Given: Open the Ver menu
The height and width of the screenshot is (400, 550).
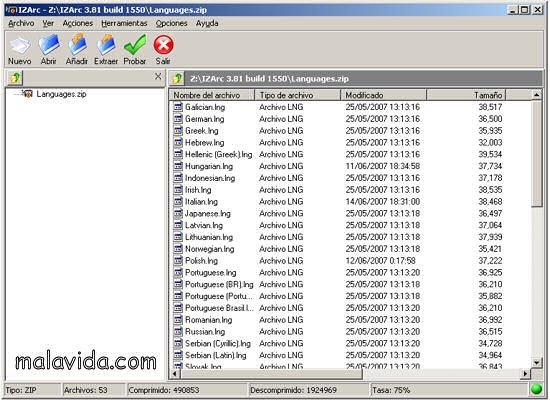Looking at the screenshot, I should (48, 23).
